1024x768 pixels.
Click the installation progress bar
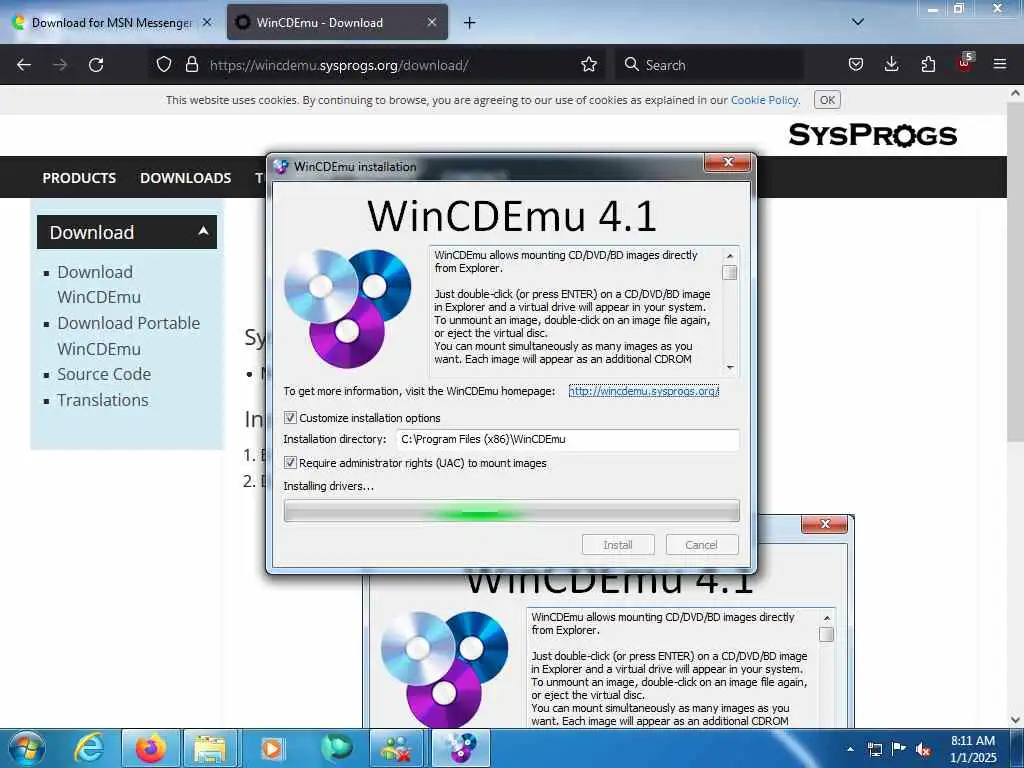point(511,511)
